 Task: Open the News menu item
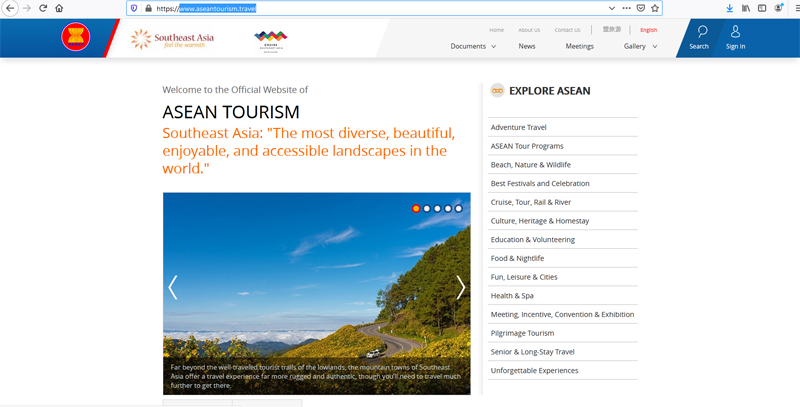coord(527,46)
